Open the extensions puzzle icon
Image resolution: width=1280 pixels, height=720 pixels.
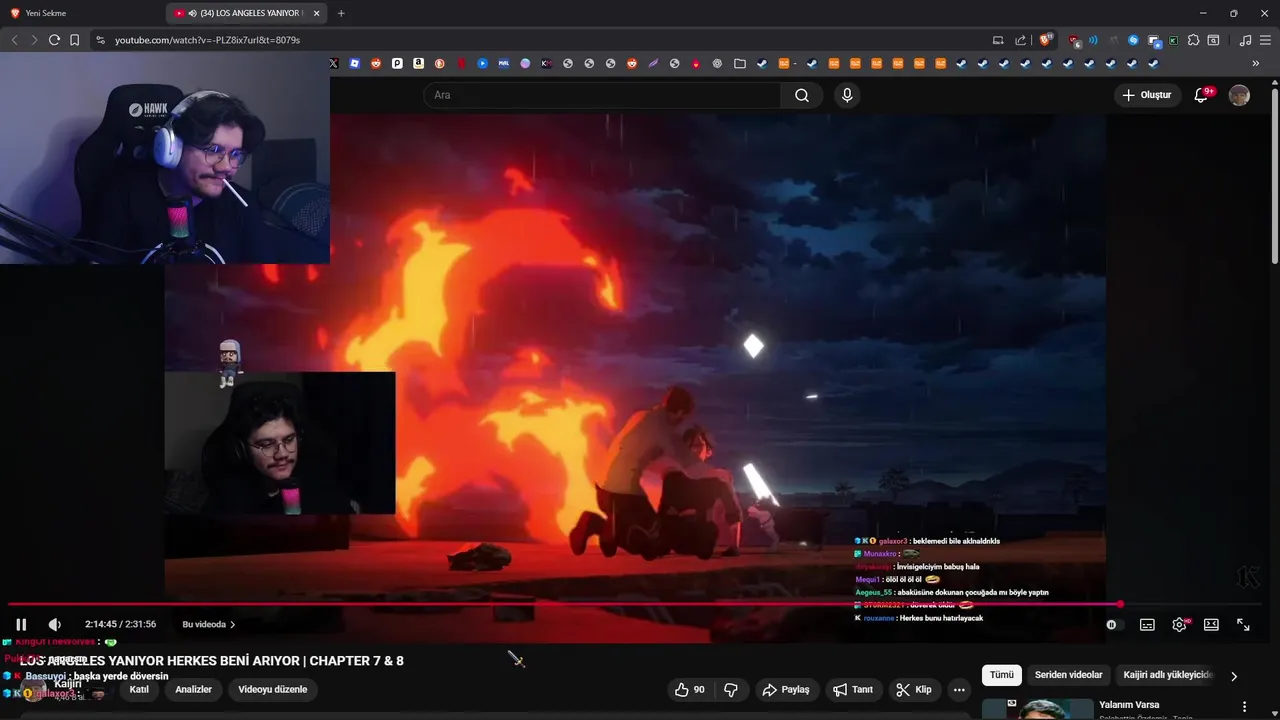pyautogui.click(x=1193, y=40)
